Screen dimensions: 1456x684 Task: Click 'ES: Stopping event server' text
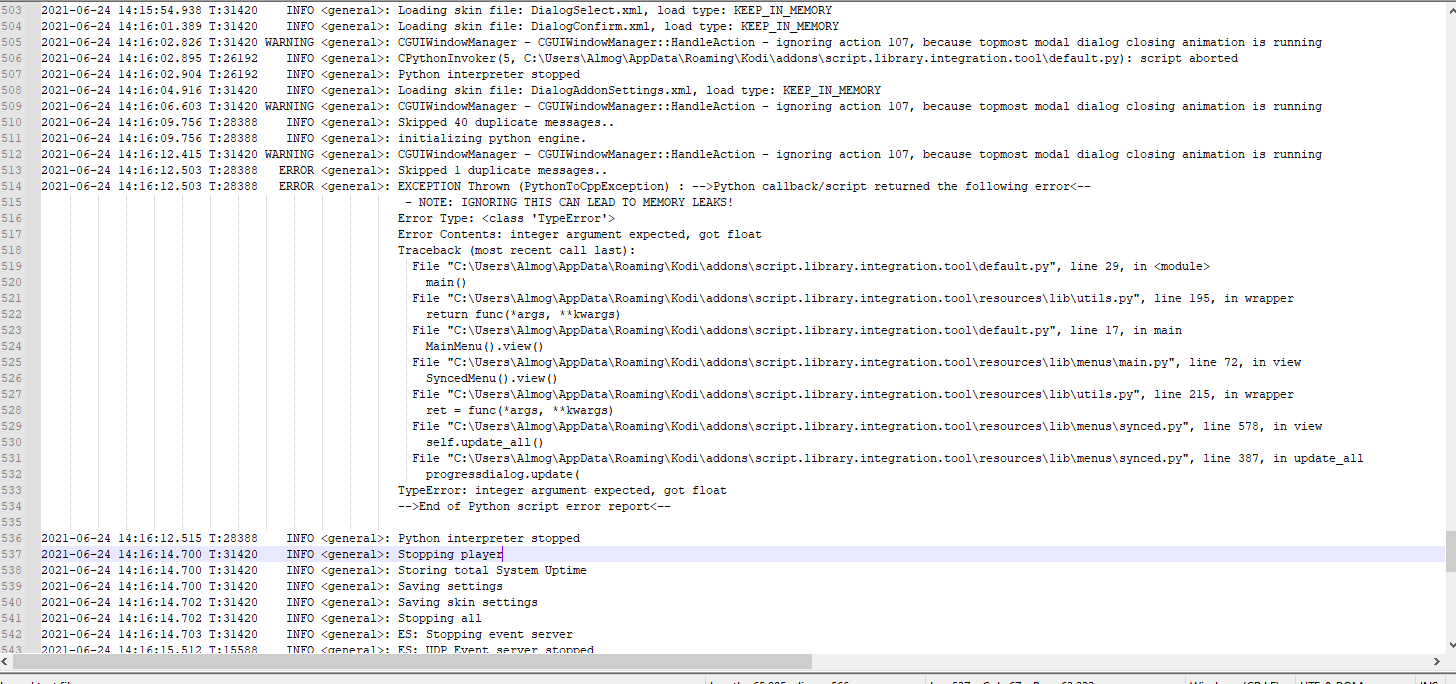click(x=485, y=635)
